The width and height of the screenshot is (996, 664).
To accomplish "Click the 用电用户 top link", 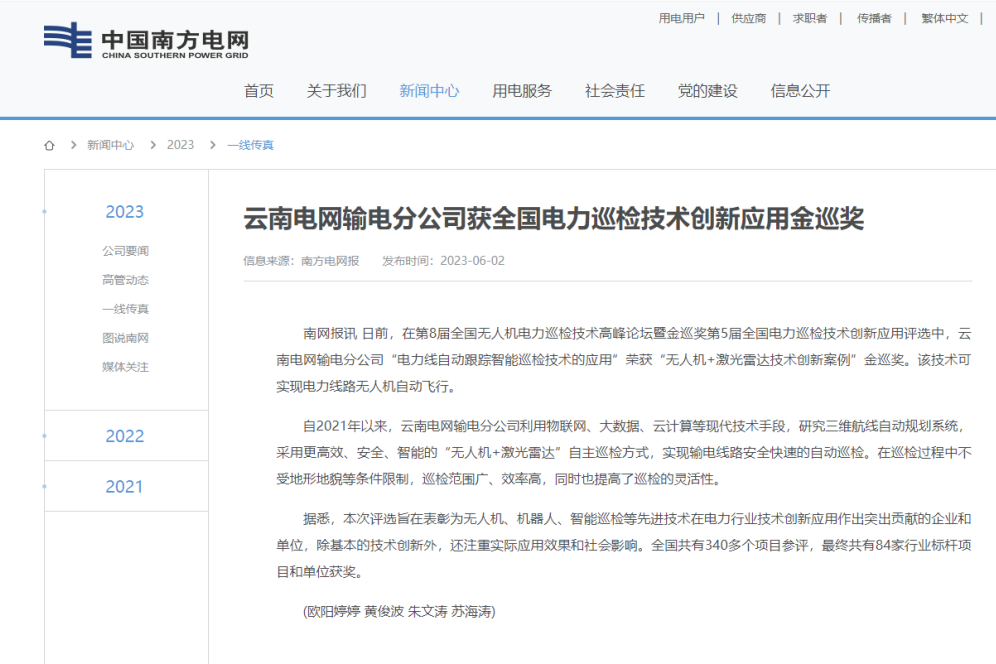I will click(x=681, y=18).
